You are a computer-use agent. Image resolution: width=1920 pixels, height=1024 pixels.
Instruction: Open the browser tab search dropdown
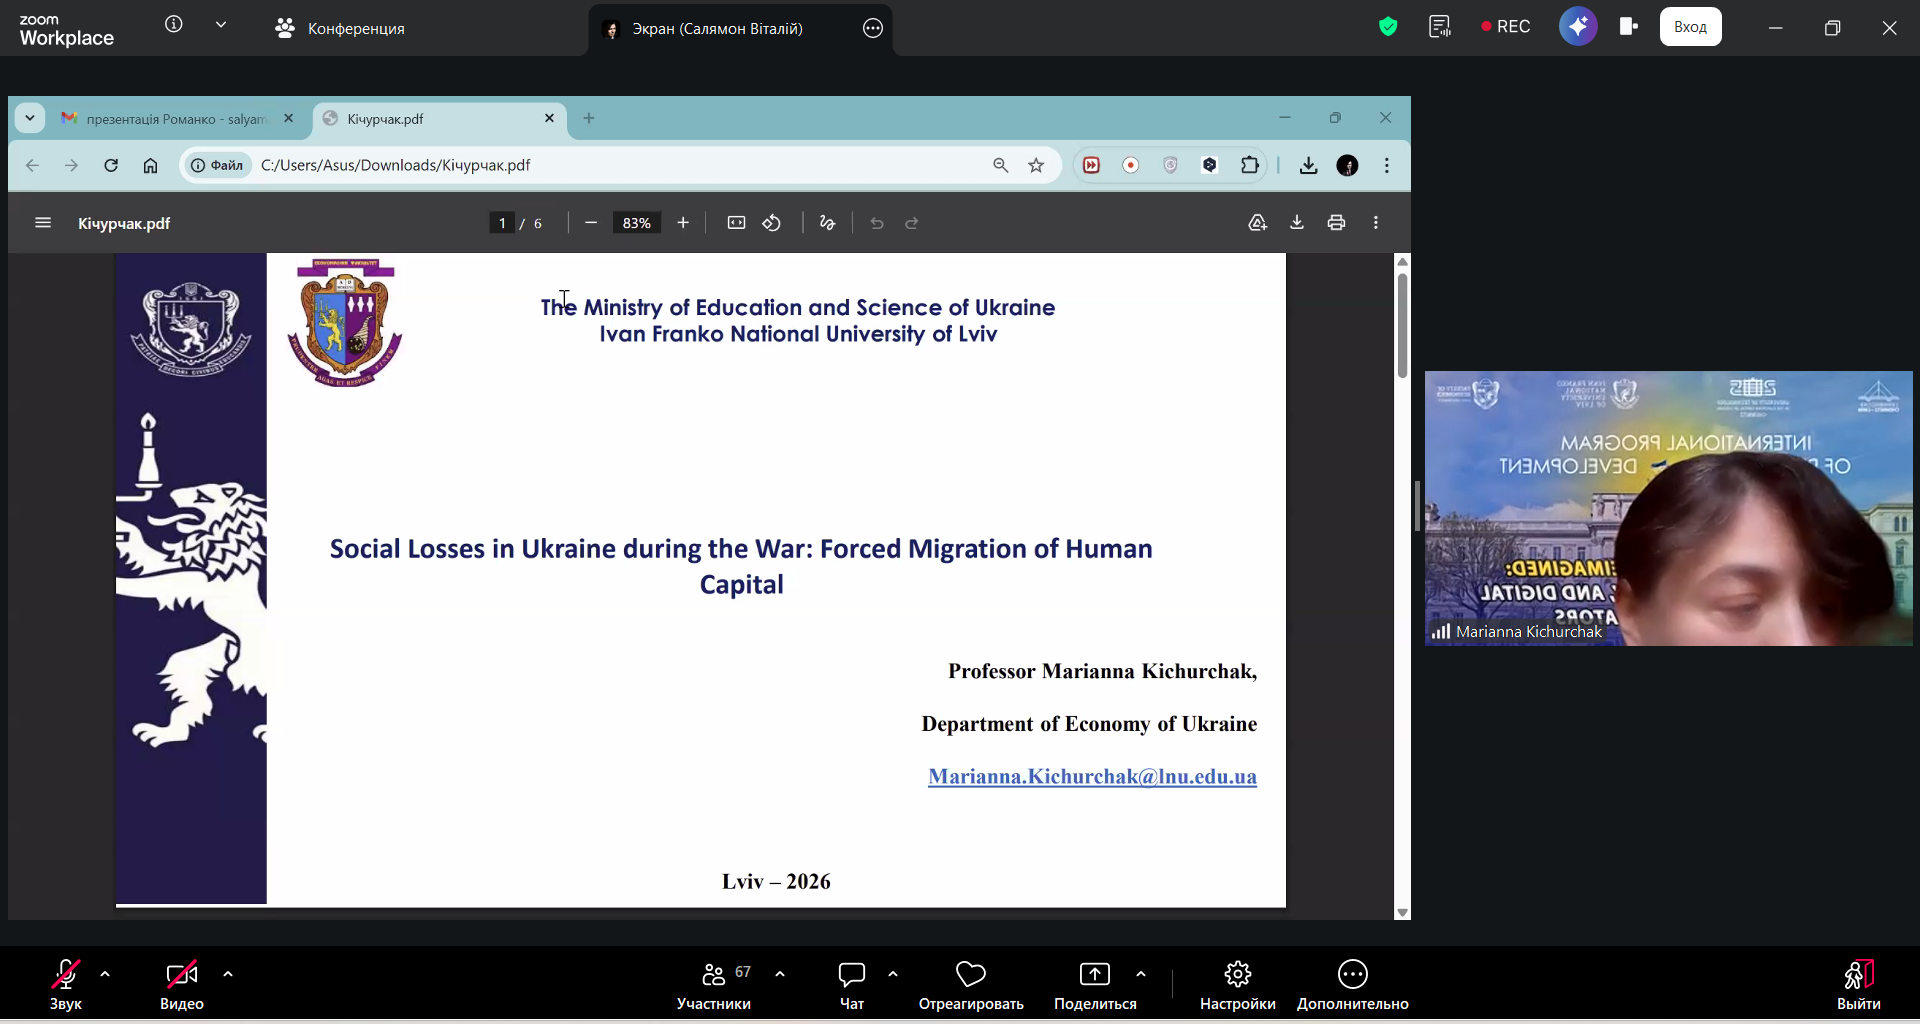coord(30,118)
